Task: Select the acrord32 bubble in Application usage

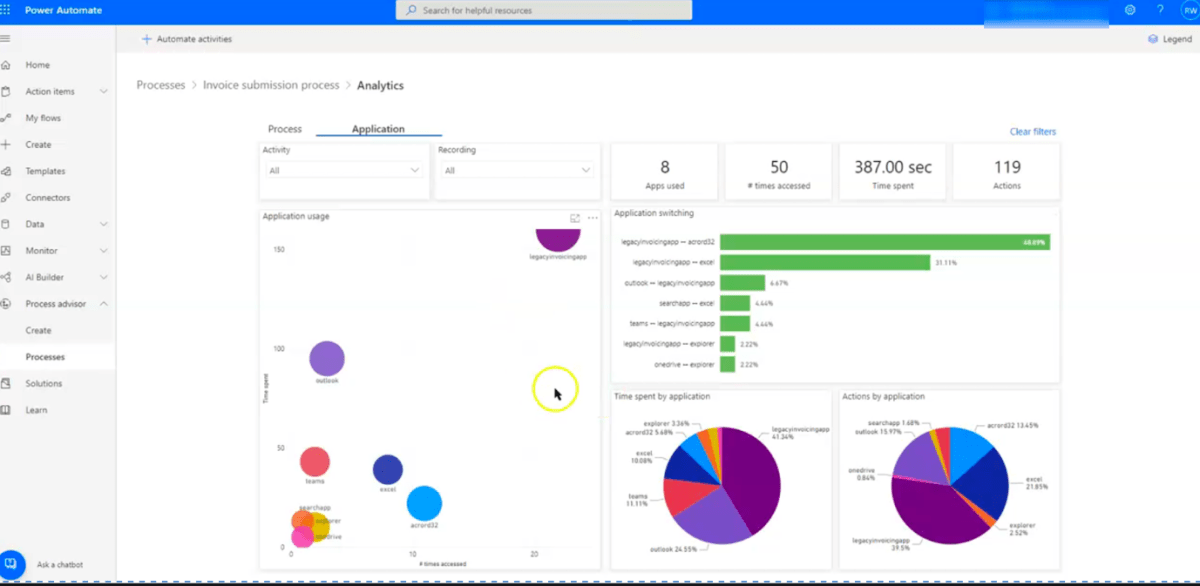Action: [424, 503]
